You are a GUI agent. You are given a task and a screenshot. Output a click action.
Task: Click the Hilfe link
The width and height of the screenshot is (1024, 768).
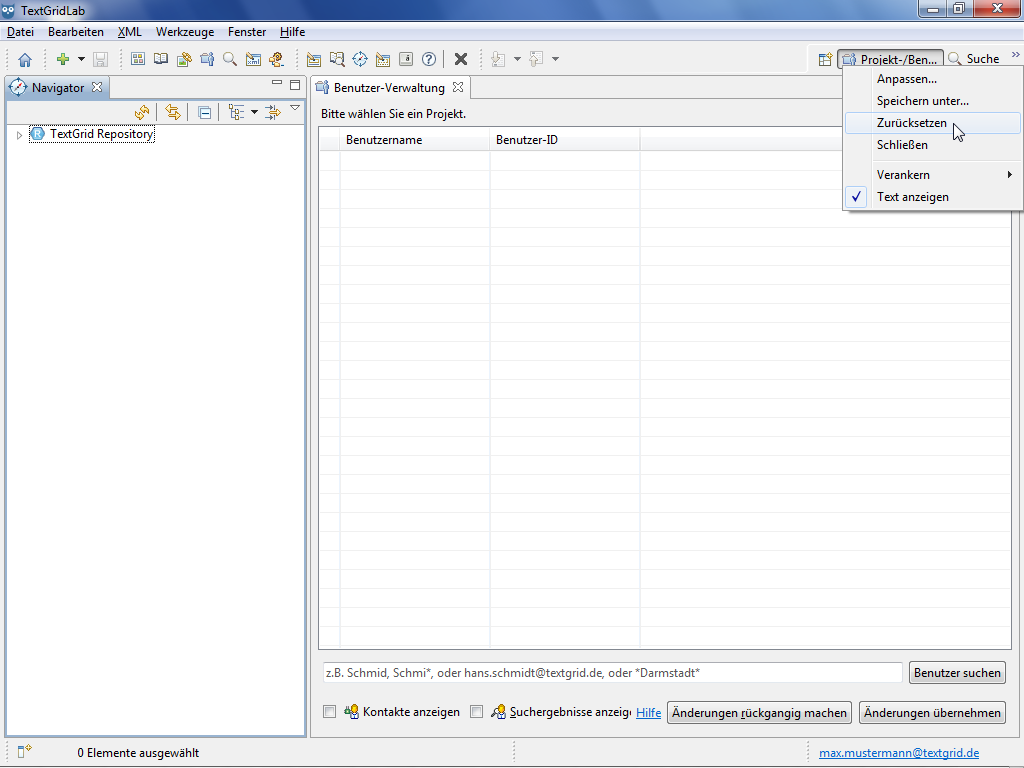point(648,713)
